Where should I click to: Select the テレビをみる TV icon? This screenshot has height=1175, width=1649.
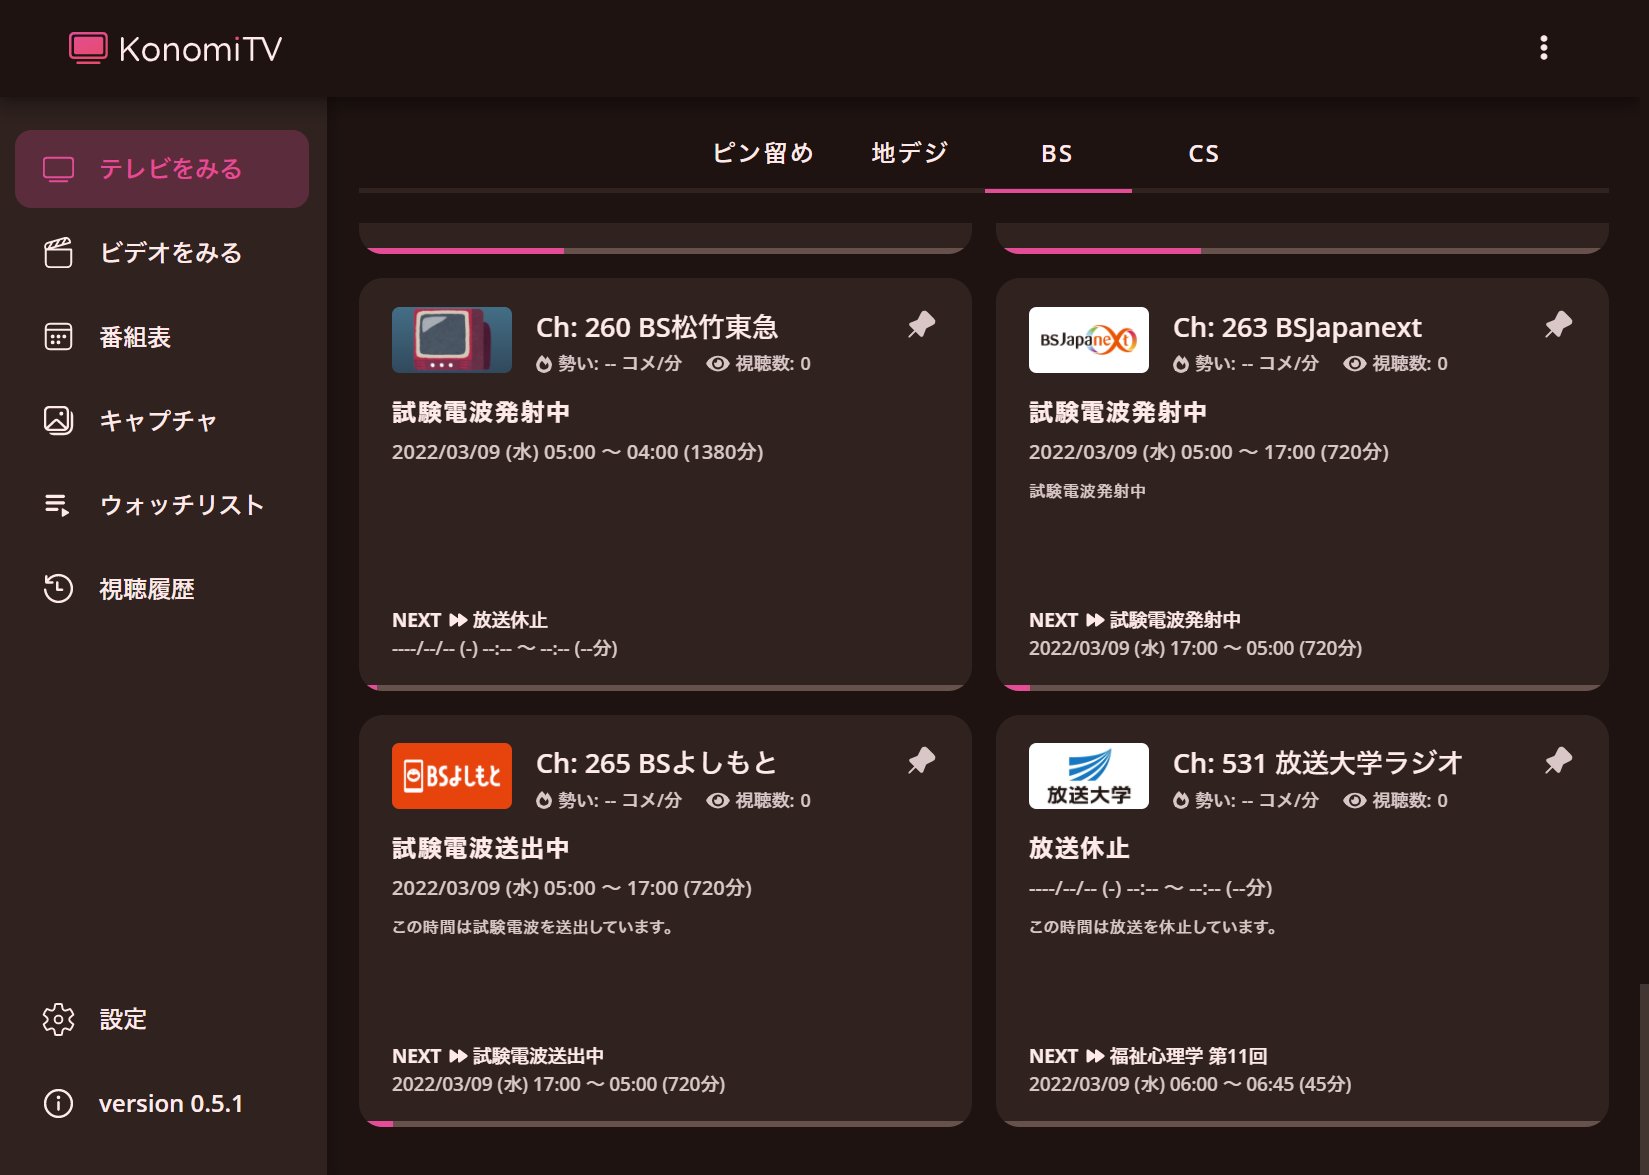point(59,169)
